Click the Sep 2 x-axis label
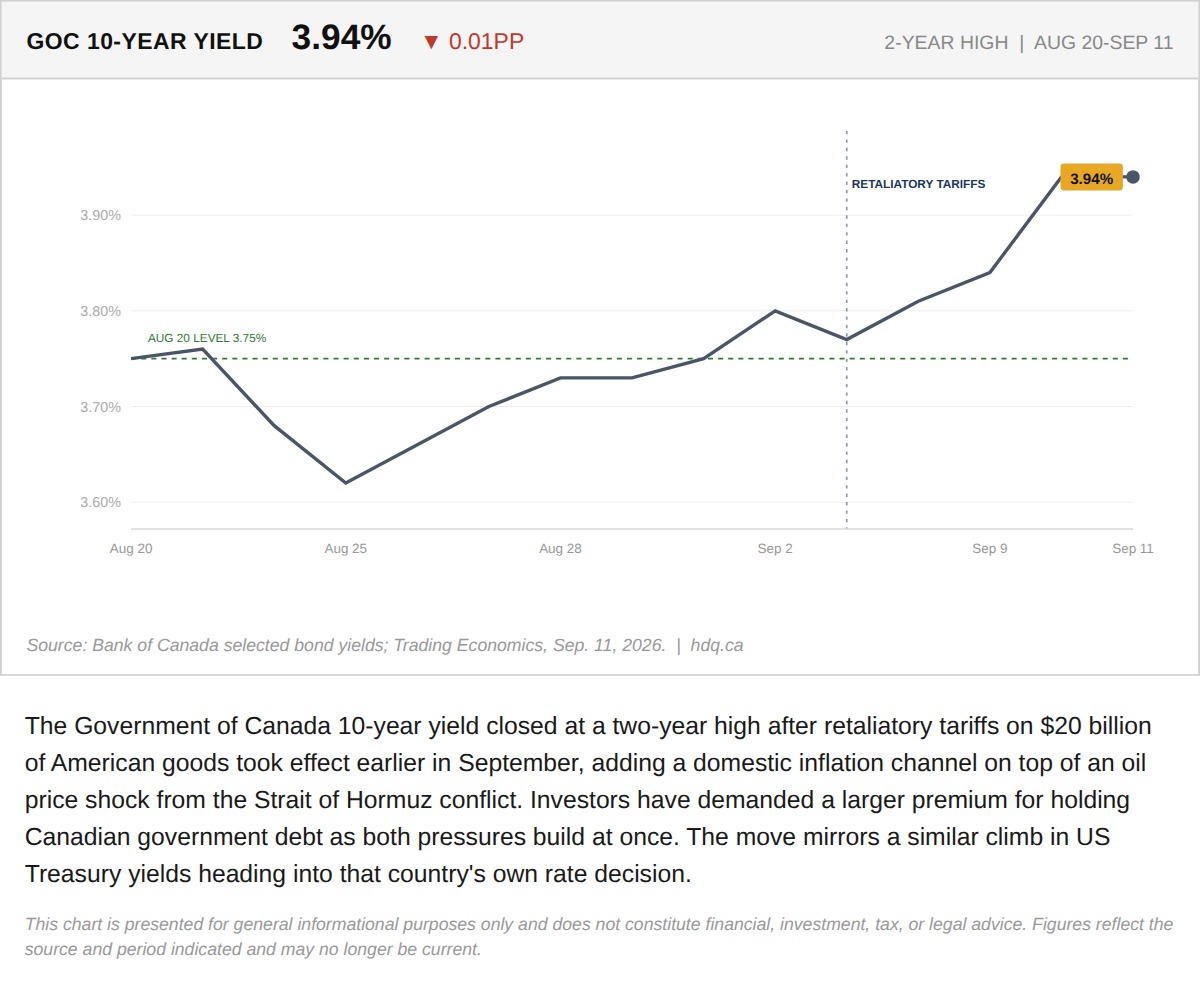1200x1001 pixels. pyautogui.click(x=775, y=549)
